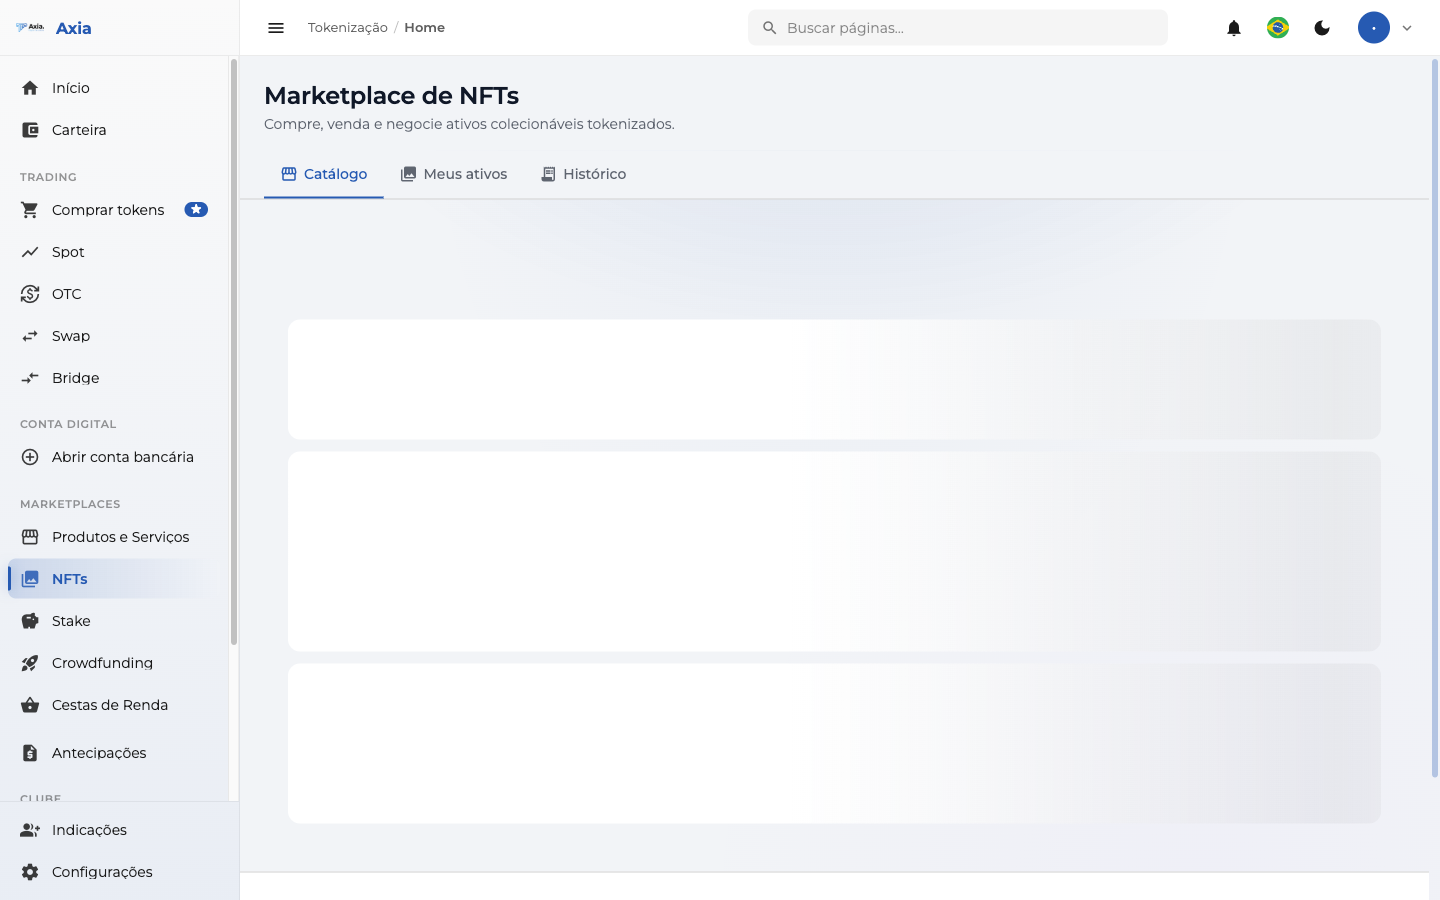This screenshot has width=1440, height=900.
Task: Select Carteira label in sidebar
Action: click(x=79, y=130)
